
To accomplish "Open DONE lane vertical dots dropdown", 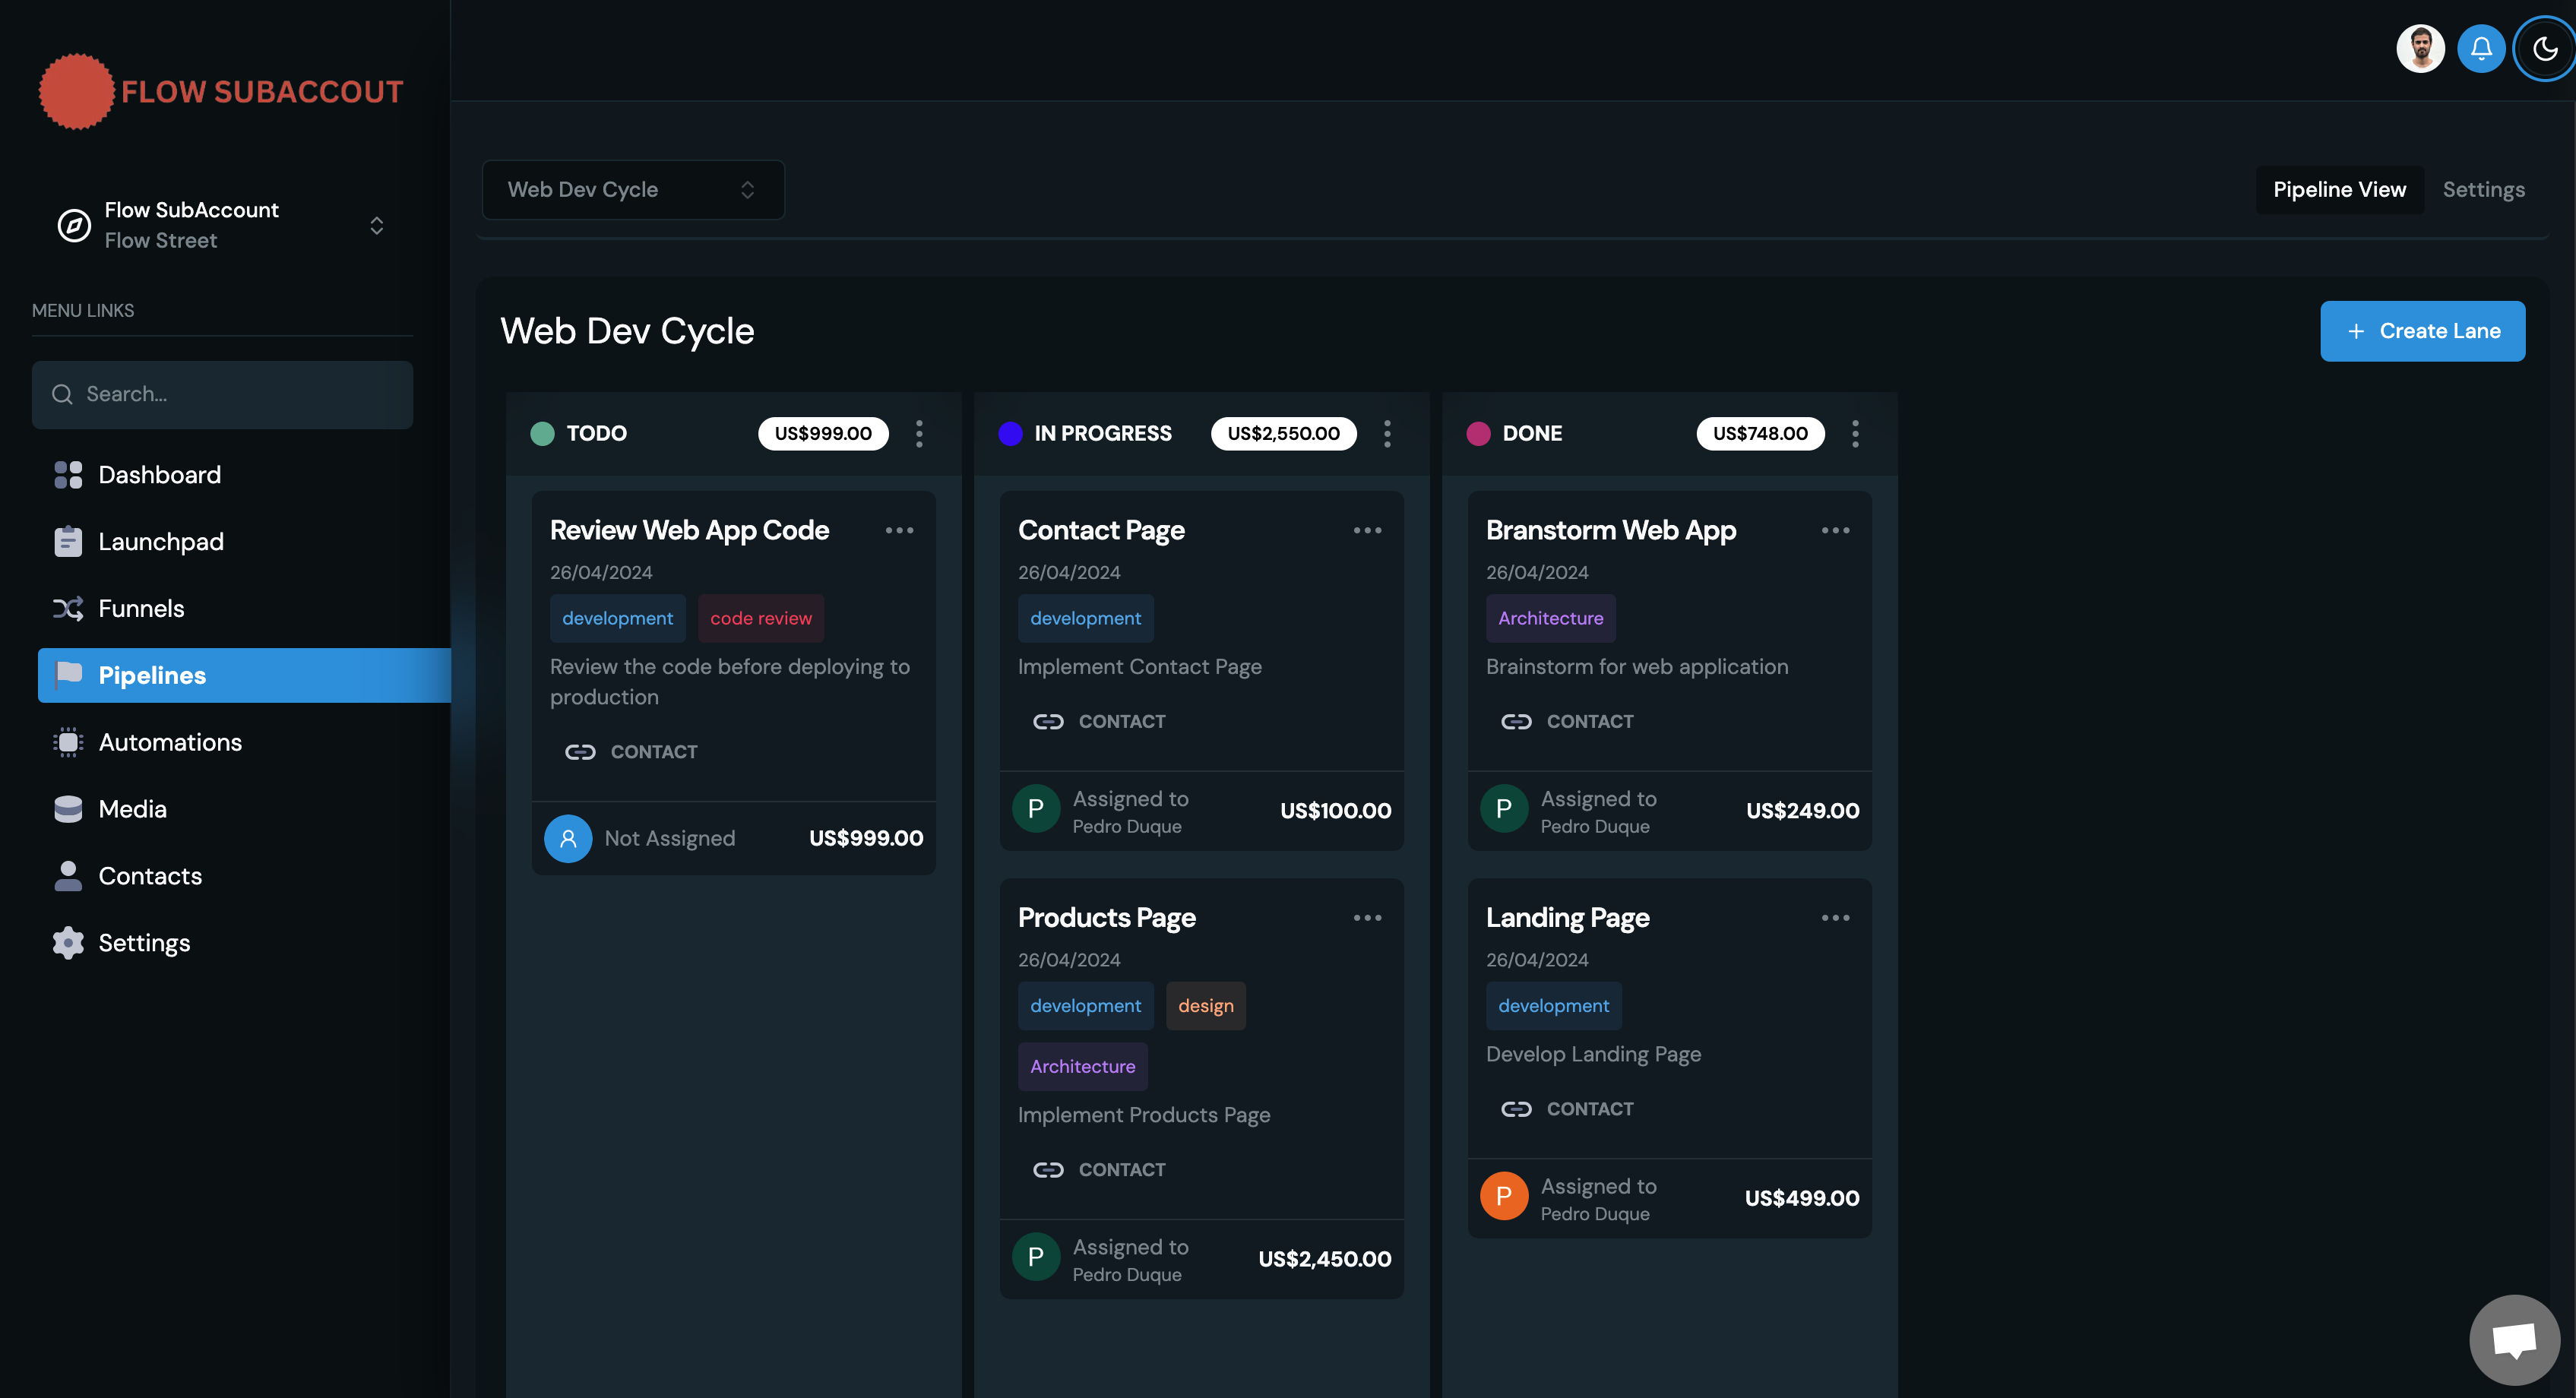I will (1855, 433).
